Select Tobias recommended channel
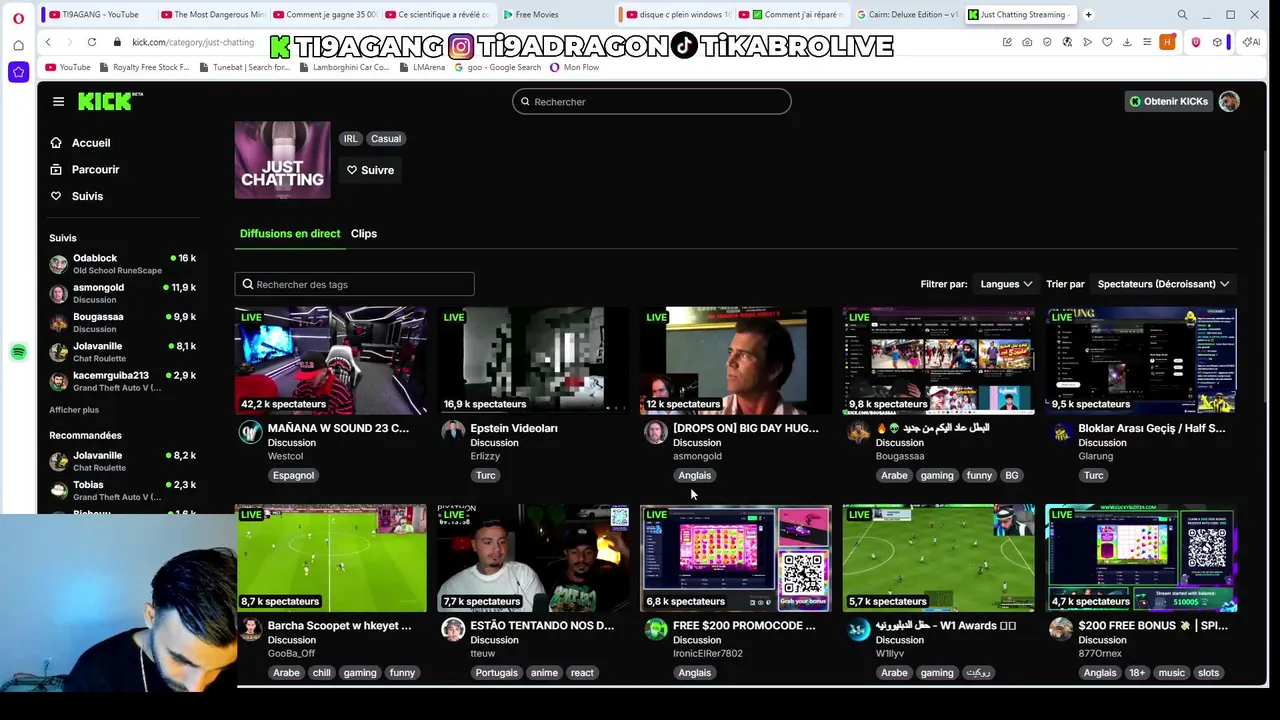This screenshot has width=1280, height=720. 123,490
